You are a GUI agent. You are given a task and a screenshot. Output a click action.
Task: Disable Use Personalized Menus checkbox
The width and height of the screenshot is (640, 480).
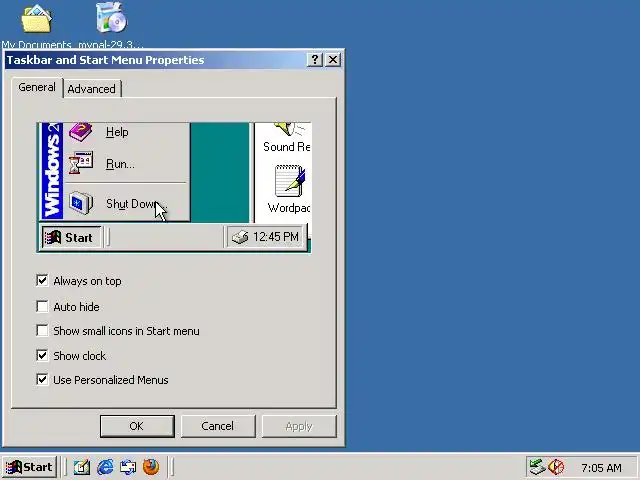[42, 380]
